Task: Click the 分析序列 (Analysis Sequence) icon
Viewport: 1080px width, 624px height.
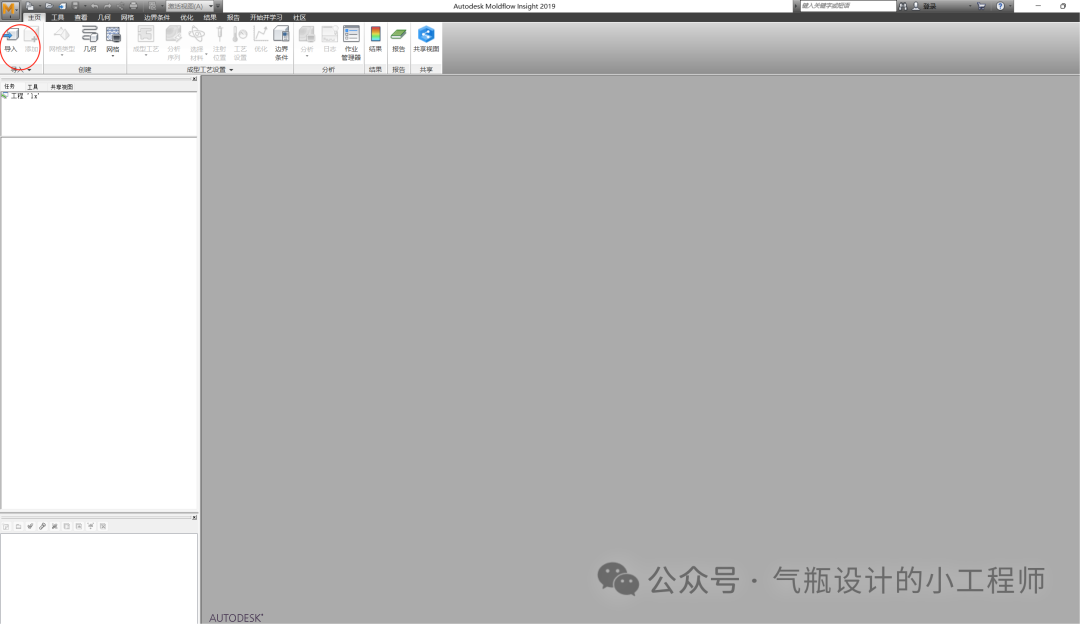Action: click(x=174, y=43)
